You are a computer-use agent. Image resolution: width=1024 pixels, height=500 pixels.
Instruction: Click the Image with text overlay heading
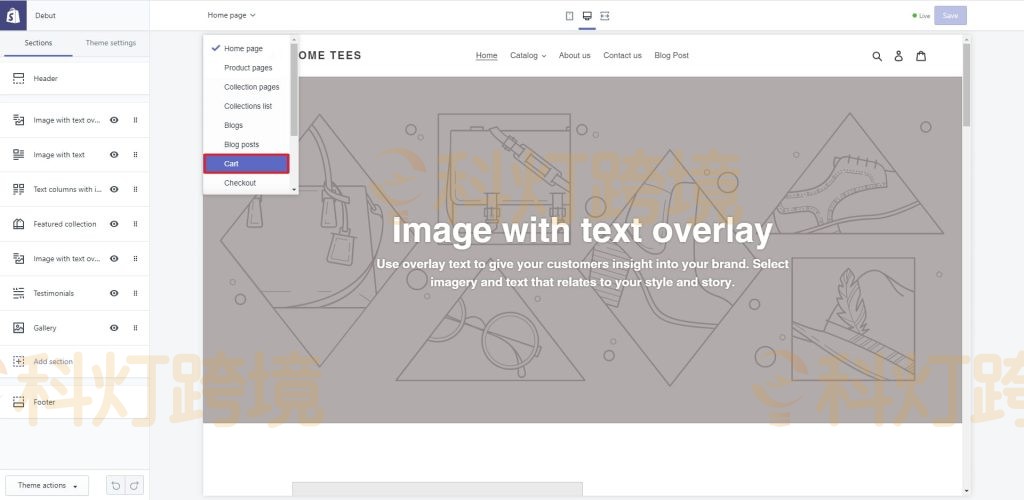(582, 231)
